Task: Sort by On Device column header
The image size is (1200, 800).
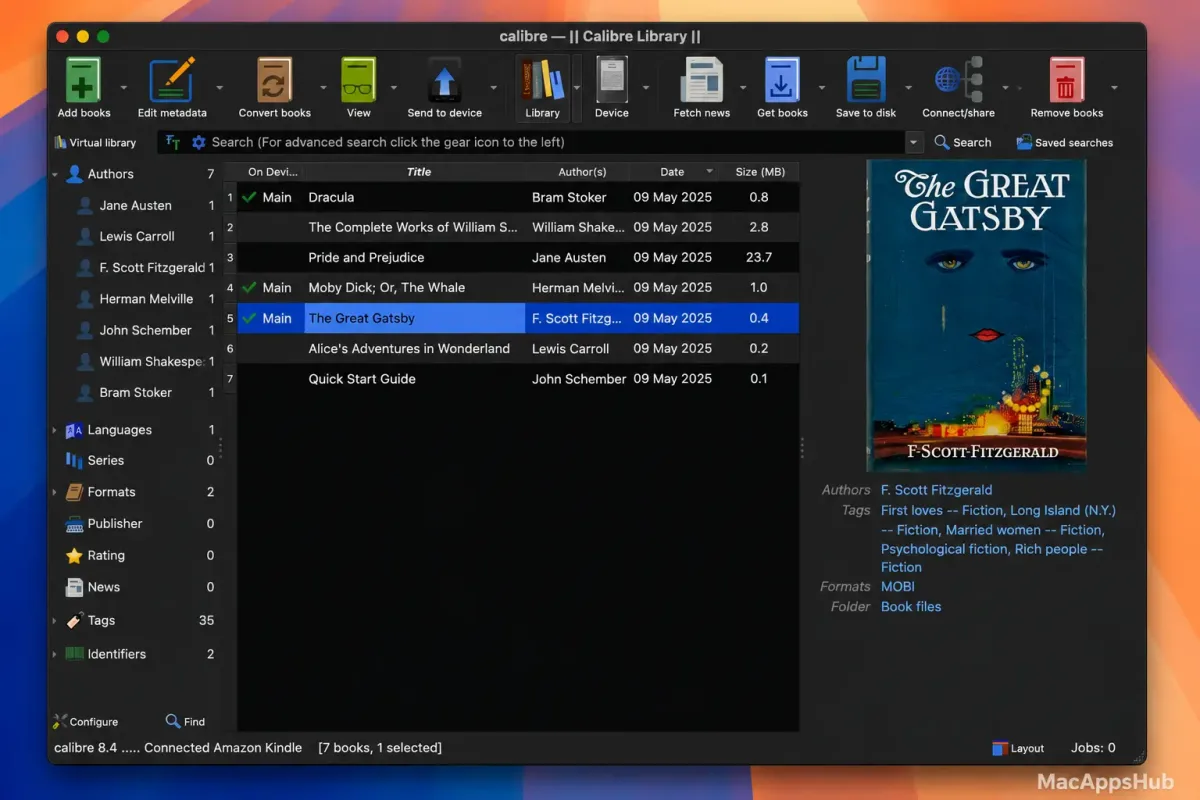Action: click(x=272, y=172)
